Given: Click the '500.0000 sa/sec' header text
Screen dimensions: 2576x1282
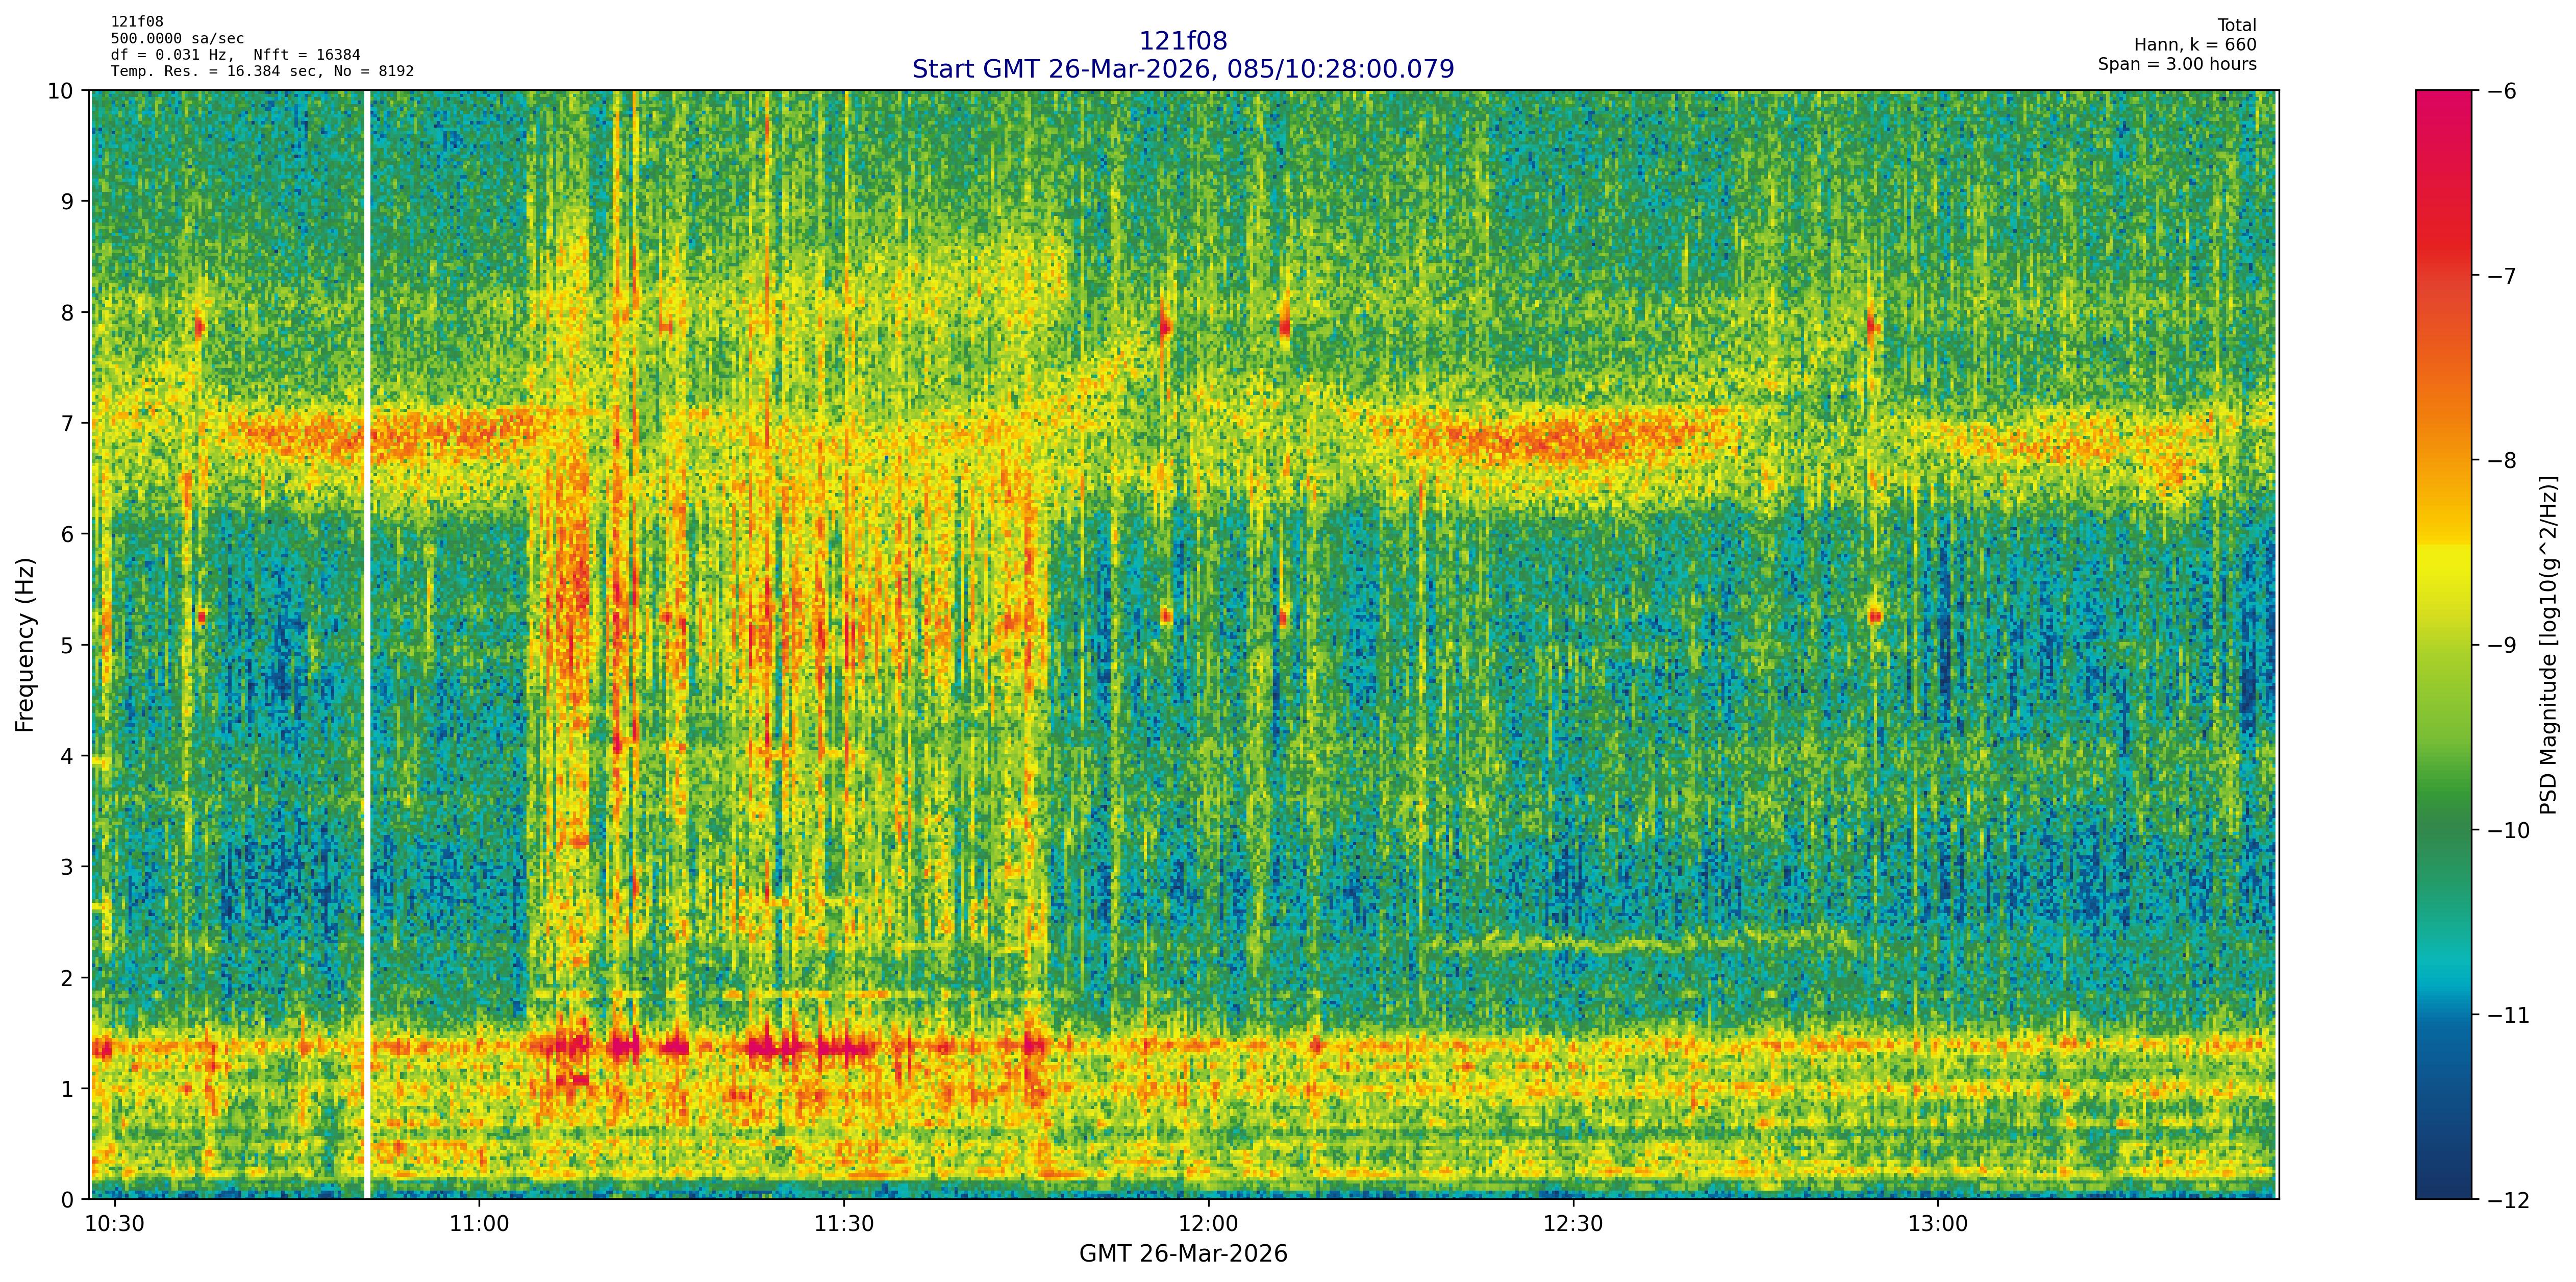Looking at the screenshot, I should [177, 39].
